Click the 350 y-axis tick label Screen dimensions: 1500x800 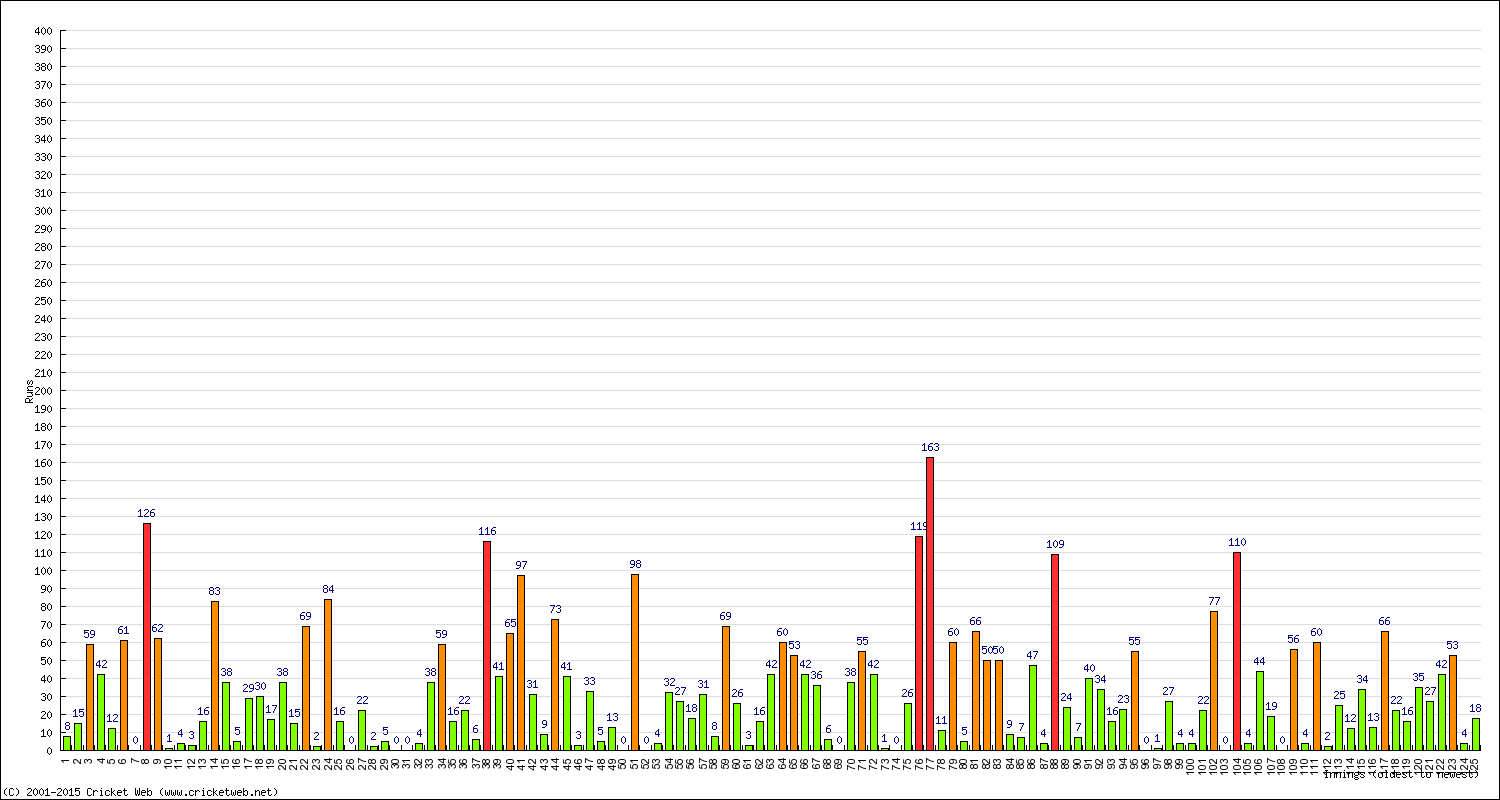tap(42, 121)
